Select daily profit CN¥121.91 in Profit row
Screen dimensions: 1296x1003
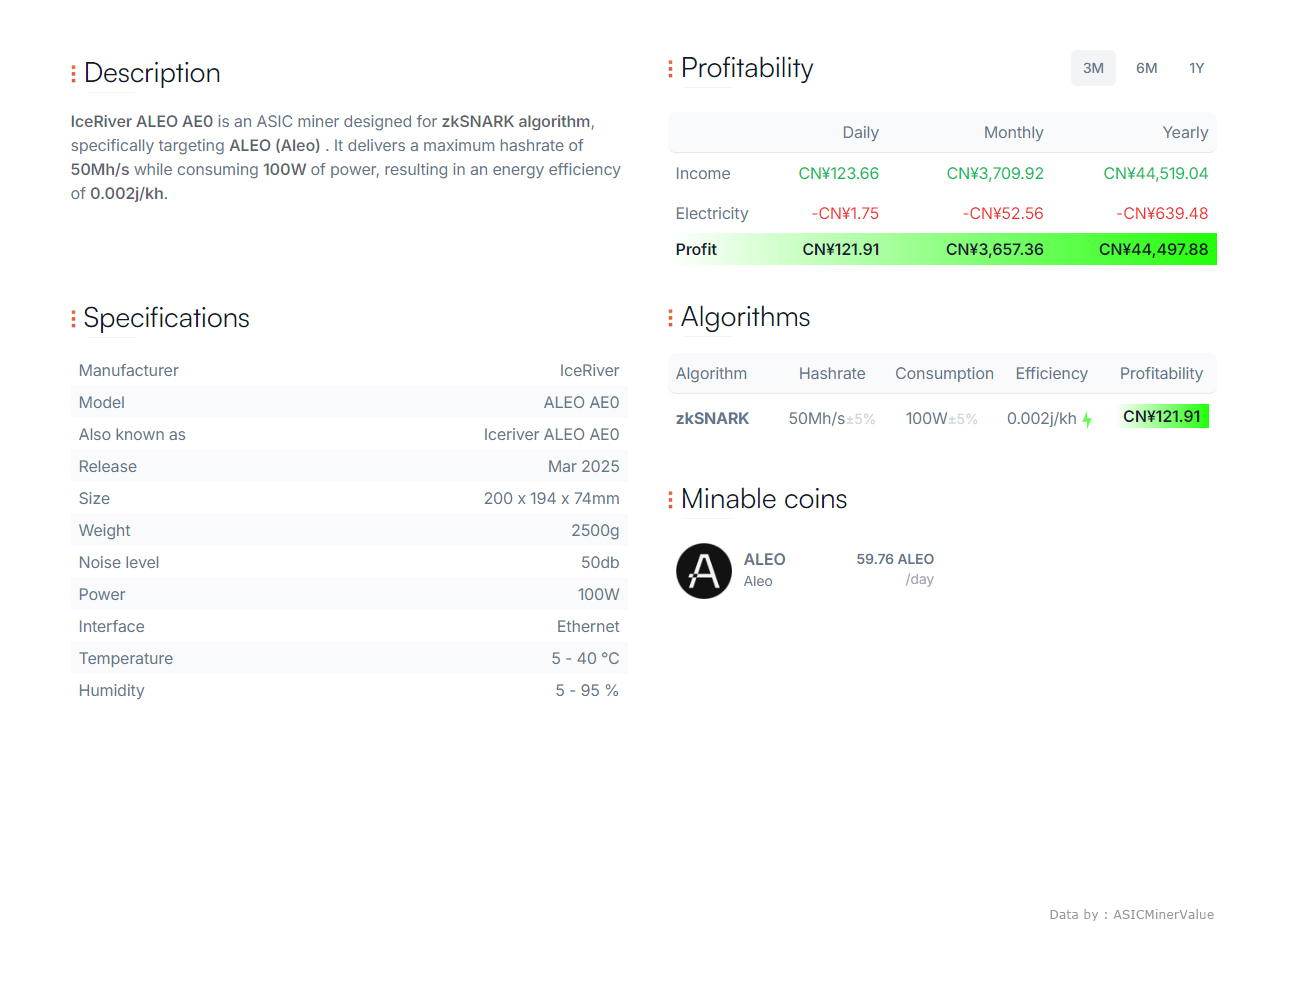click(841, 249)
